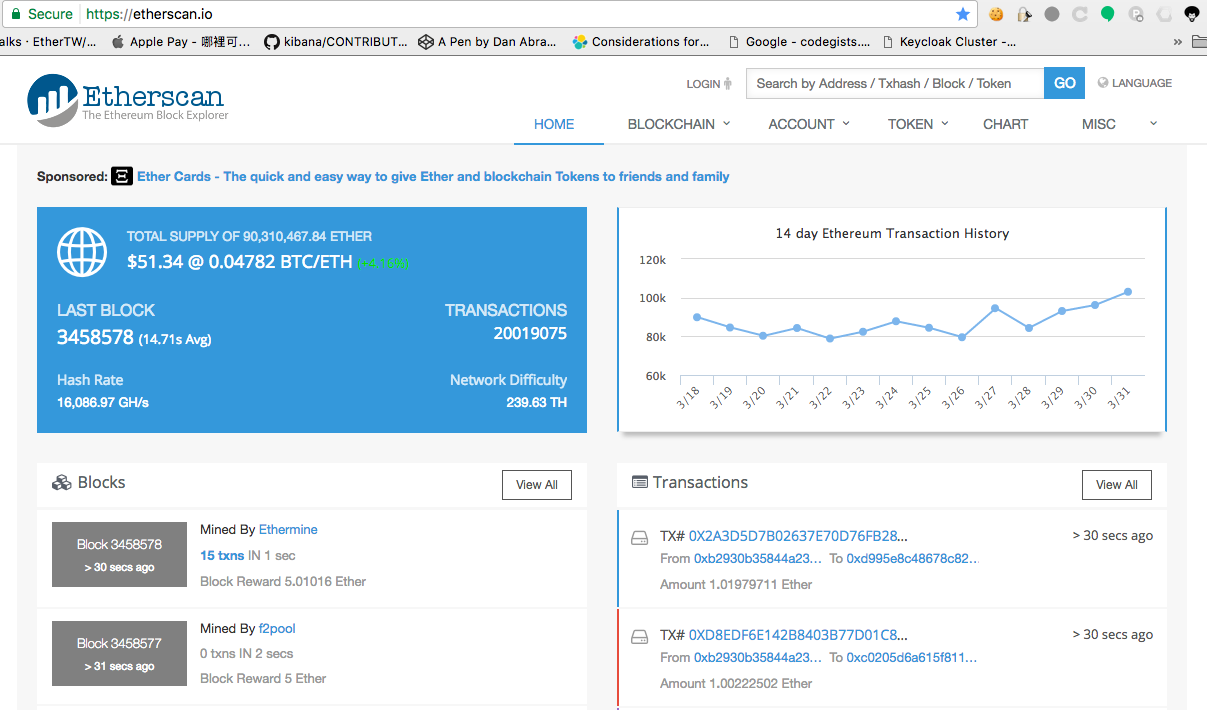Click the 3/18 data point on chart
The height and width of the screenshot is (710, 1207).
(697, 317)
